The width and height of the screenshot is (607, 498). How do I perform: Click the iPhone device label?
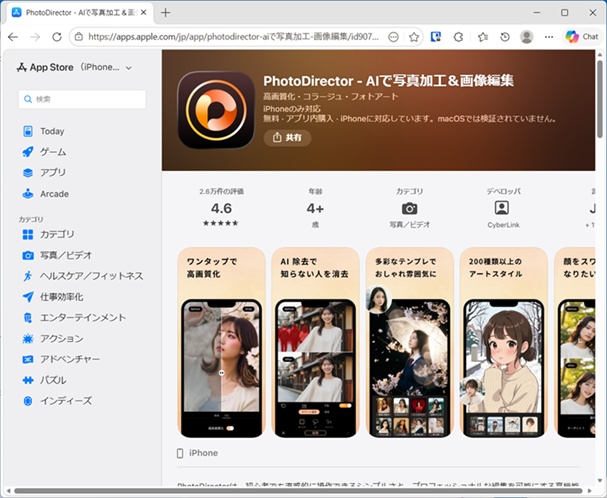coord(203,453)
